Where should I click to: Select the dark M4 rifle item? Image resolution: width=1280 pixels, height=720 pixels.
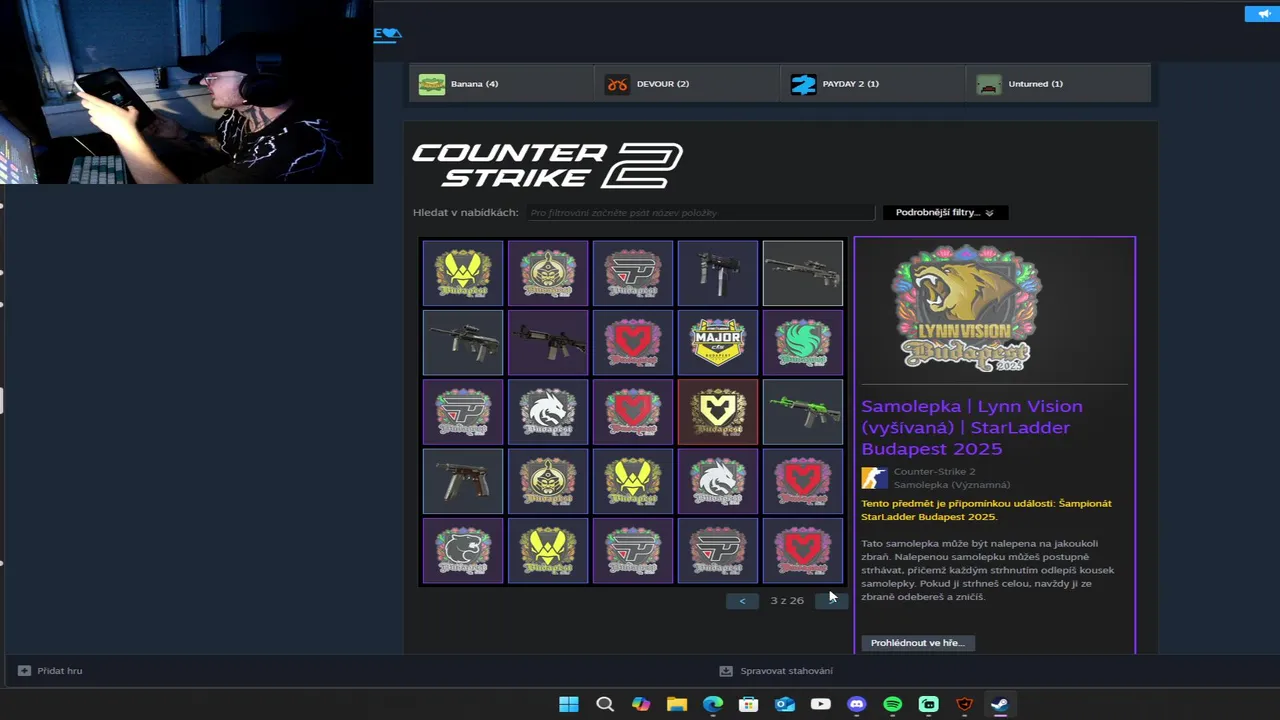(x=548, y=342)
